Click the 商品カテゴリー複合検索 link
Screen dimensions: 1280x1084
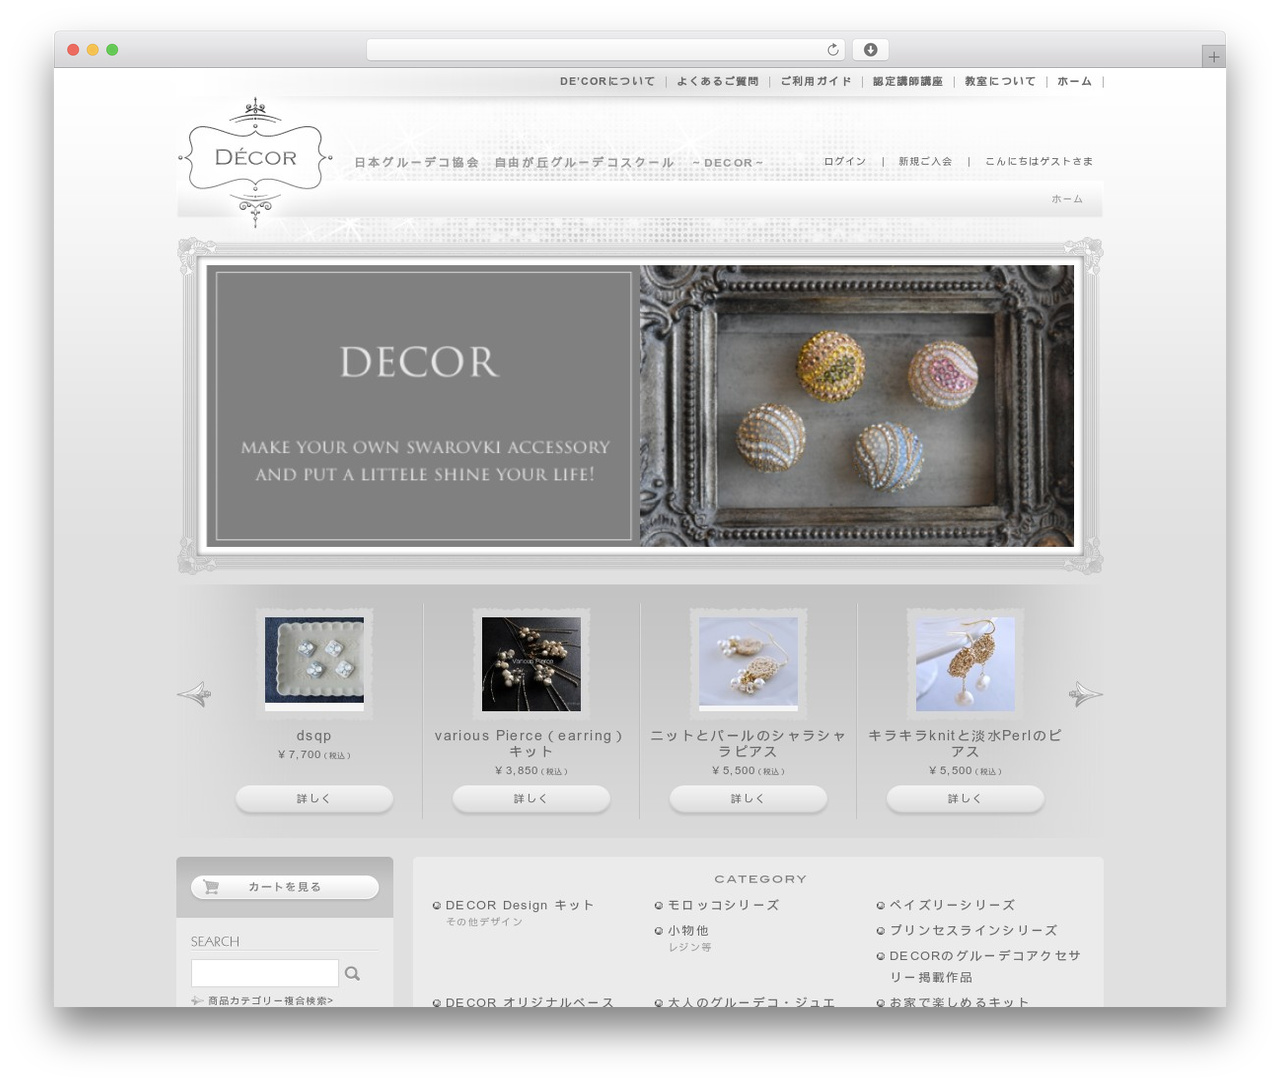point(270,1000)
